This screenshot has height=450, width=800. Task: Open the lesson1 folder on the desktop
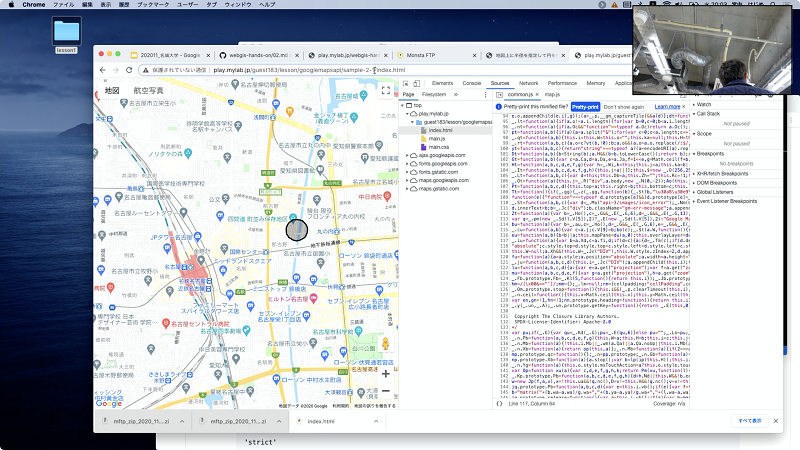click(66, 35)
